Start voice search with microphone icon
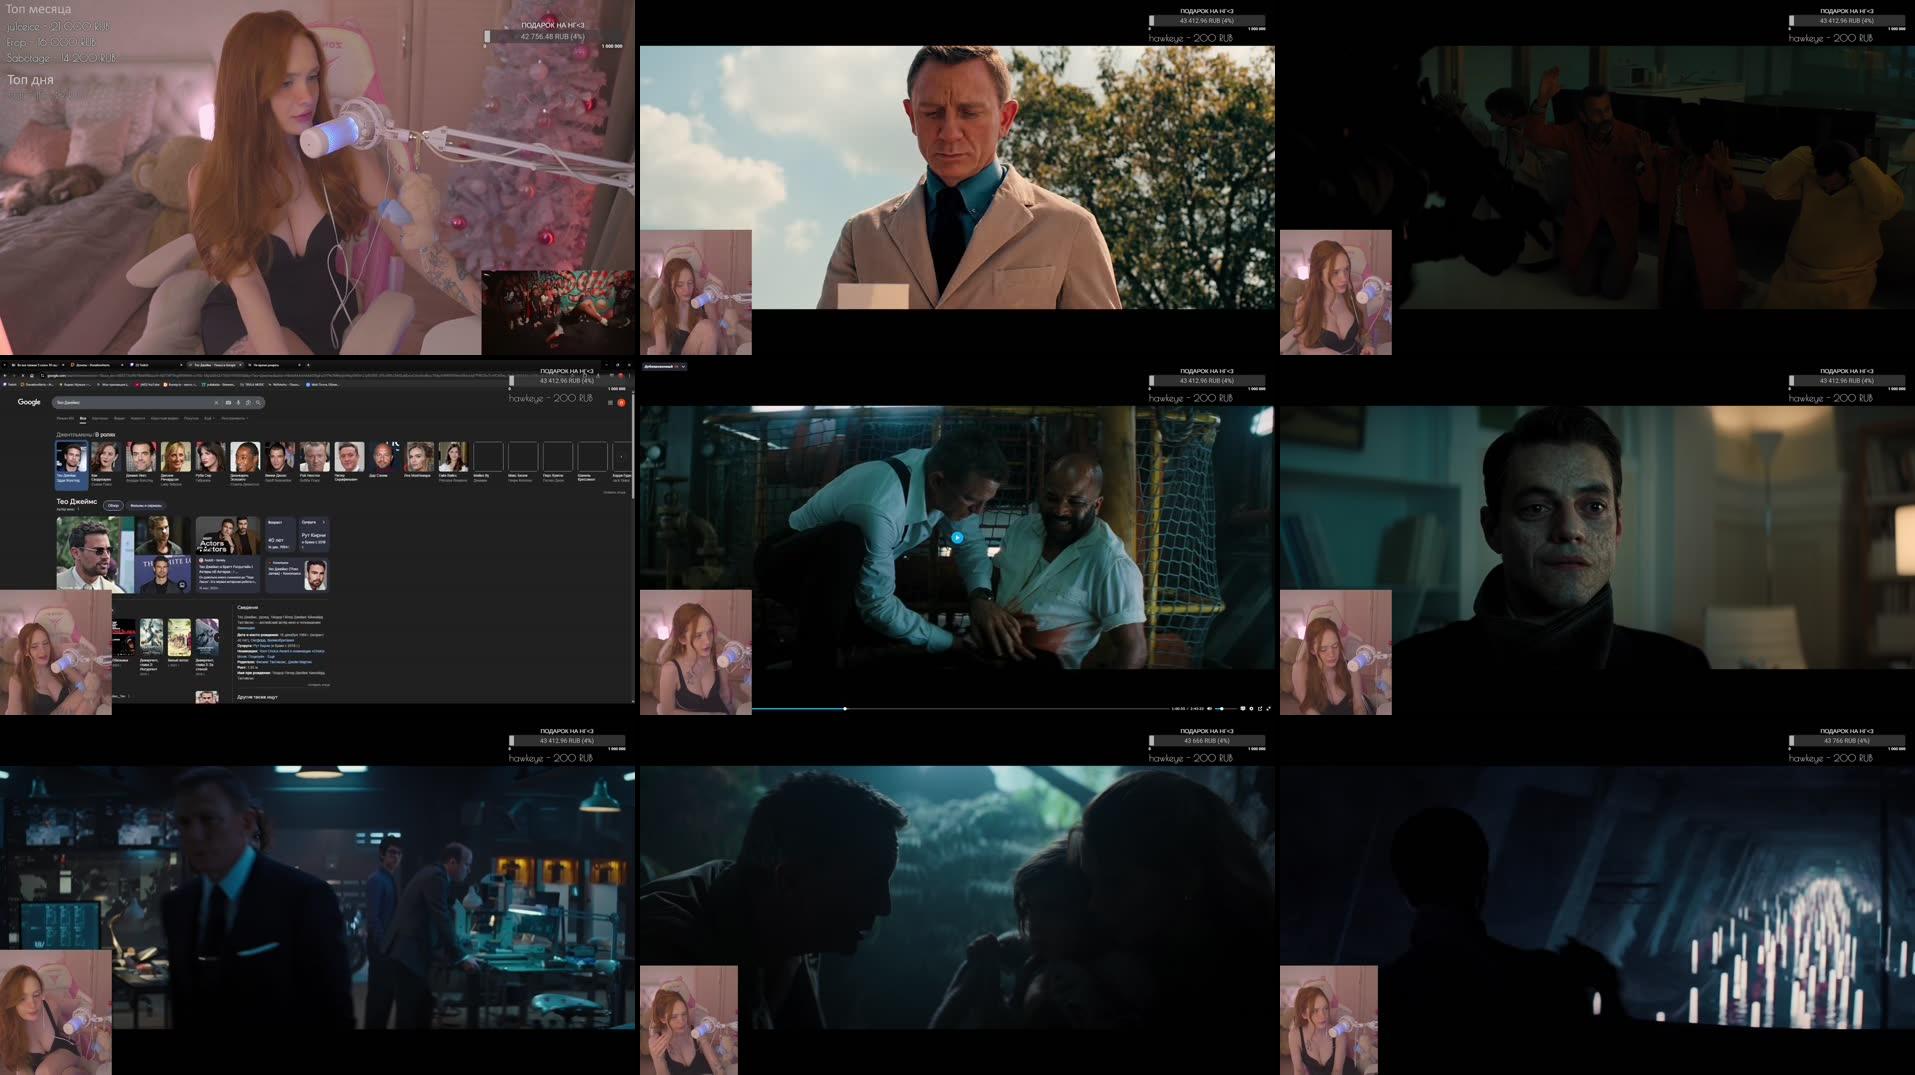 [x=238, y=403]
